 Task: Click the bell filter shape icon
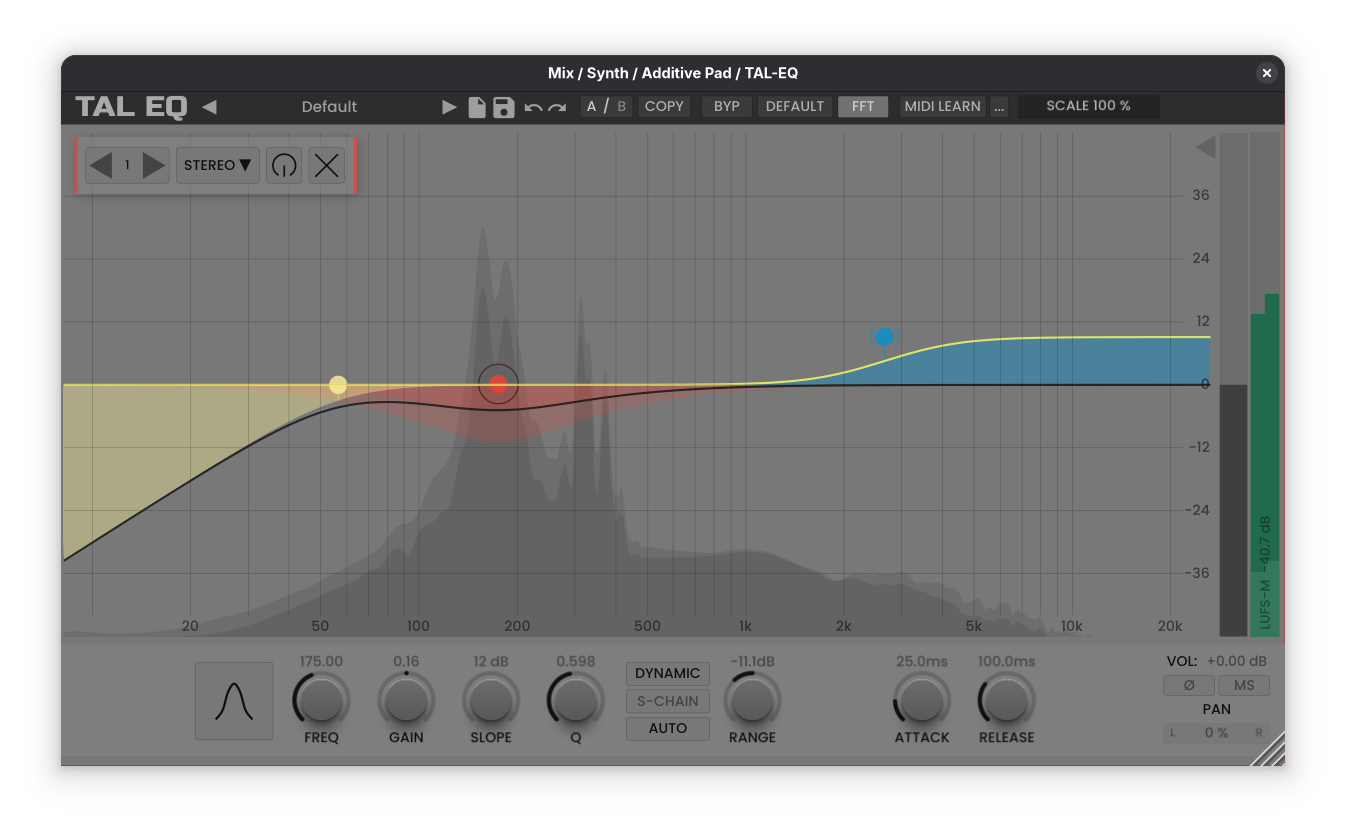click(234, 700)
